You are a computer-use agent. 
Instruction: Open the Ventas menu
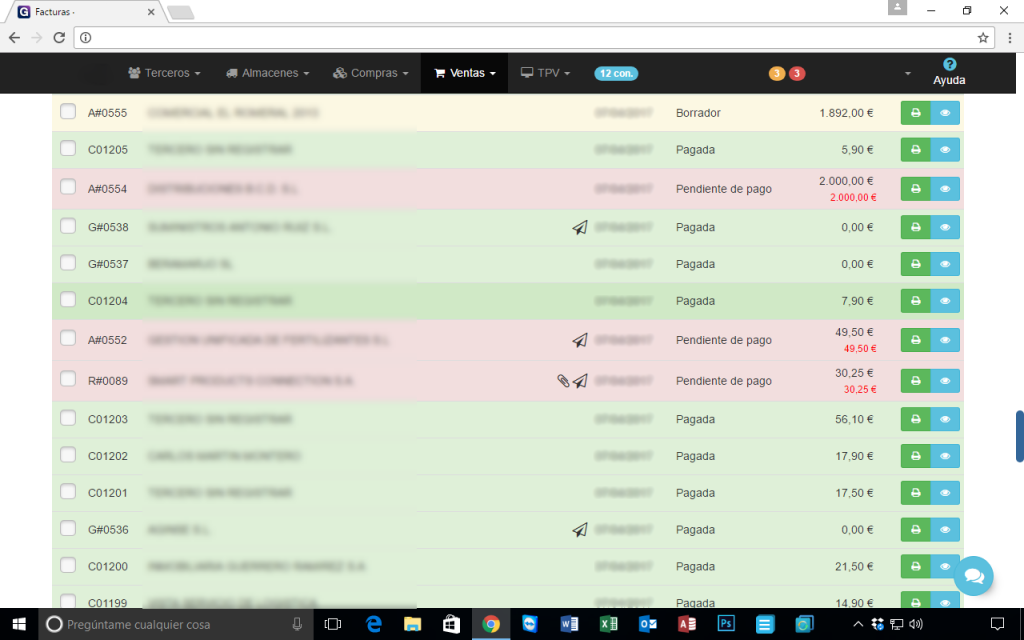(x=465, y=73)
